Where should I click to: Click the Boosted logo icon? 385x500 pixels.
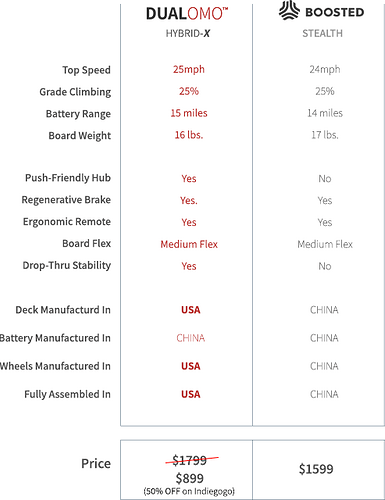(x=289, y=10)
